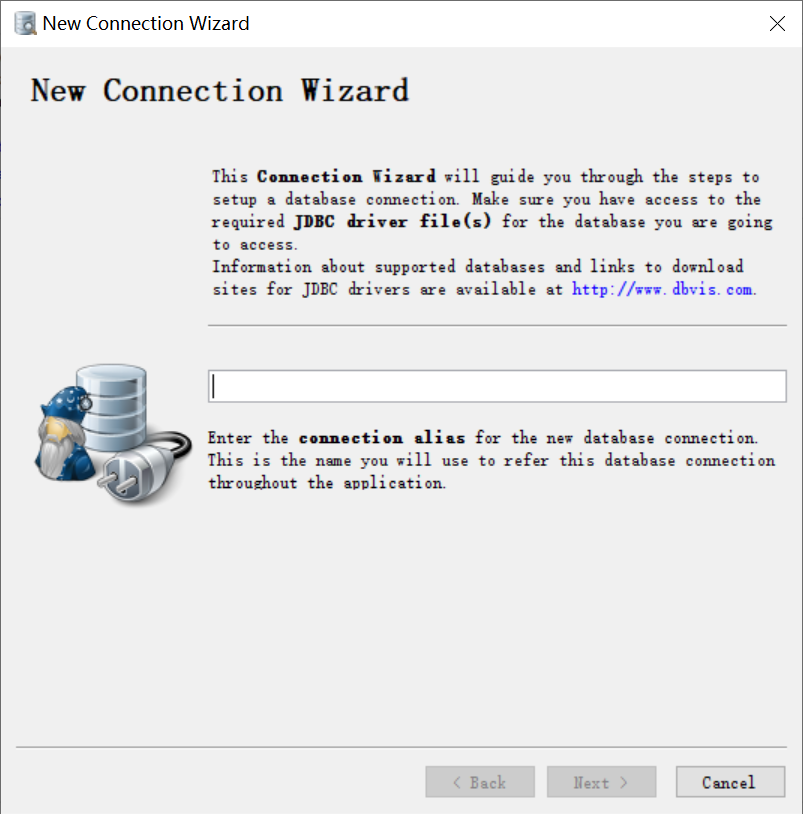Click the Next button
The height and width of the screenshot is (814, 803).
pyautogui.click(x=601, y=782)
